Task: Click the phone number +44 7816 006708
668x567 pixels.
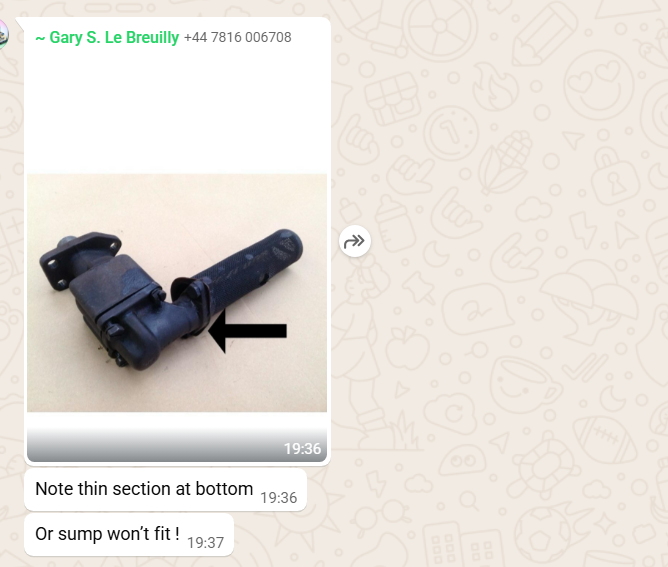Action: coord(238,37)
